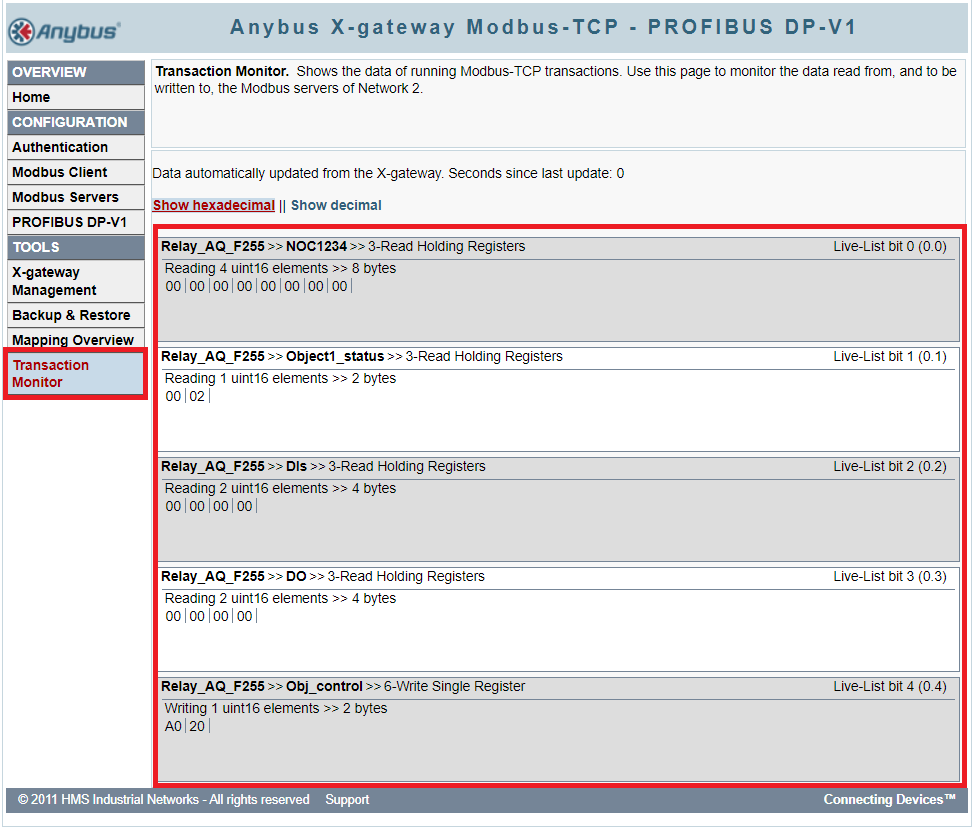
Task: Select Transaction Monitor in sidebar
Action: (75, 373)
